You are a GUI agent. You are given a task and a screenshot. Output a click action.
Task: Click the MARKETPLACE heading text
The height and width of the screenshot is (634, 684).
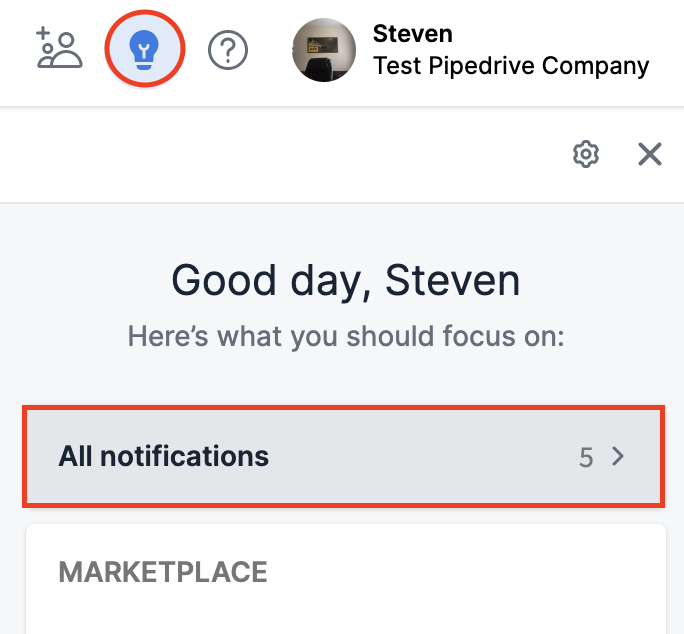[x=163, y=572]
